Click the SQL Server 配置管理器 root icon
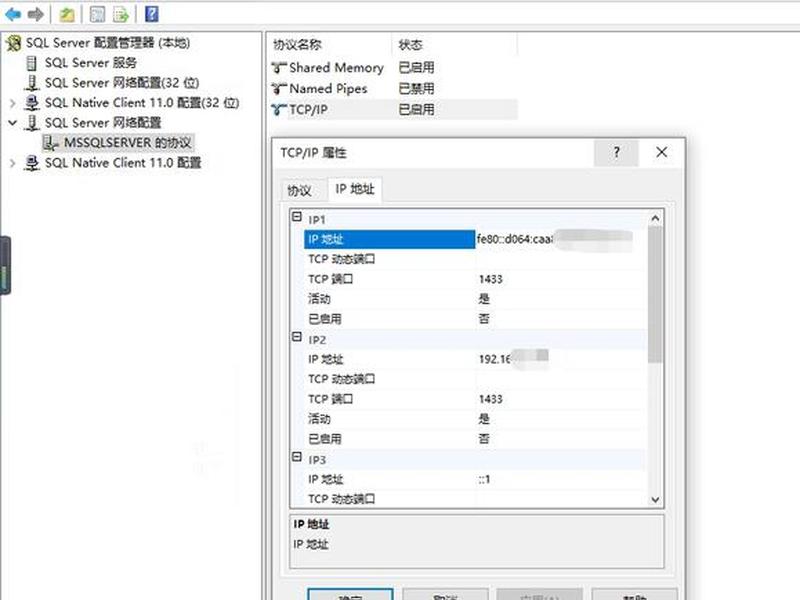800x600 pixels. (14, 43)
